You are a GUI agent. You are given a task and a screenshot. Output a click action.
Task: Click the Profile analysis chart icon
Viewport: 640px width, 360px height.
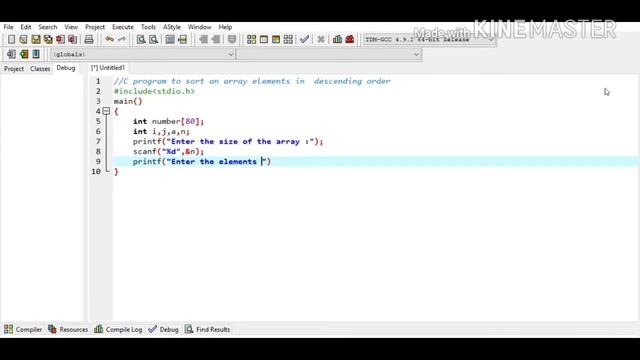point(337,39)
